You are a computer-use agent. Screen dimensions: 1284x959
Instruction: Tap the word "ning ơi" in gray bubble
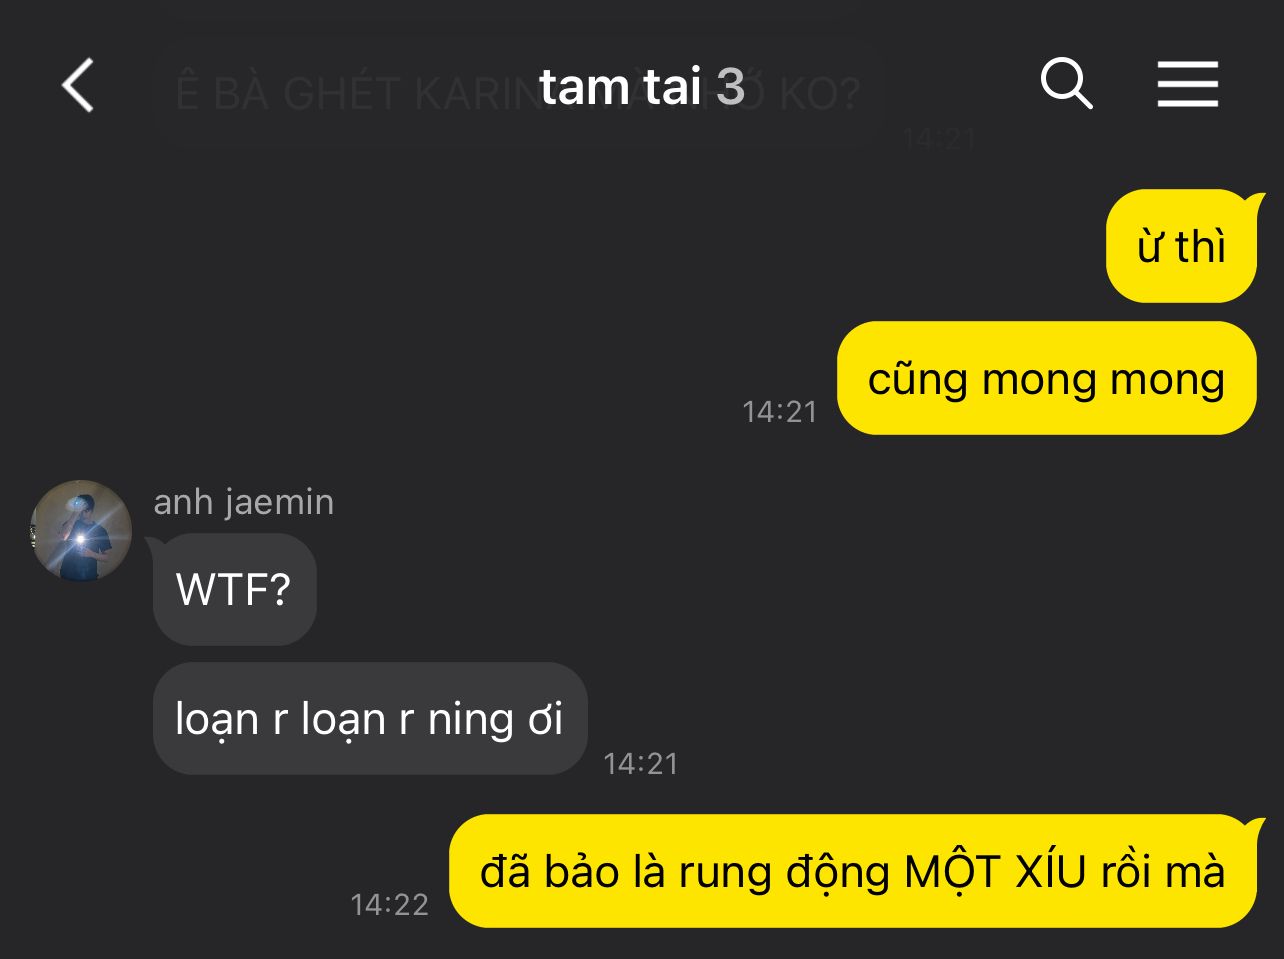(495, 719)
